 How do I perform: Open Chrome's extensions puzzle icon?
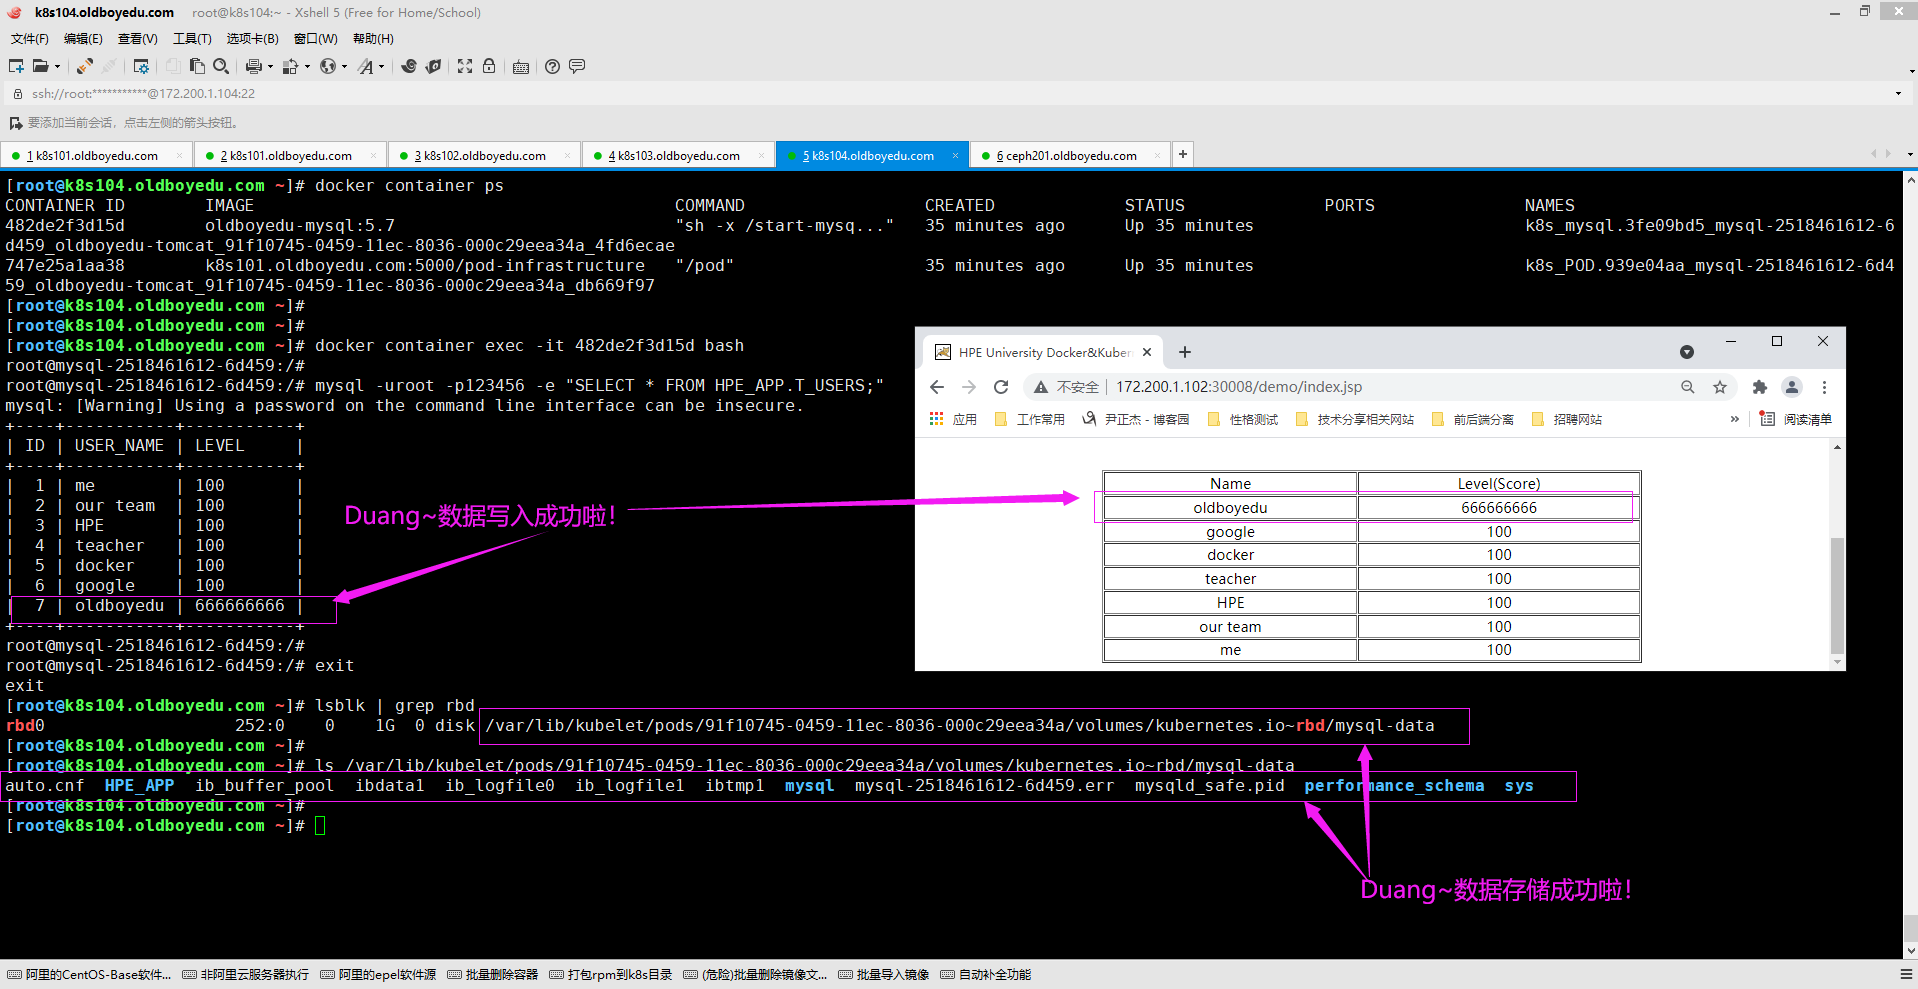(x=1760, y=387)
